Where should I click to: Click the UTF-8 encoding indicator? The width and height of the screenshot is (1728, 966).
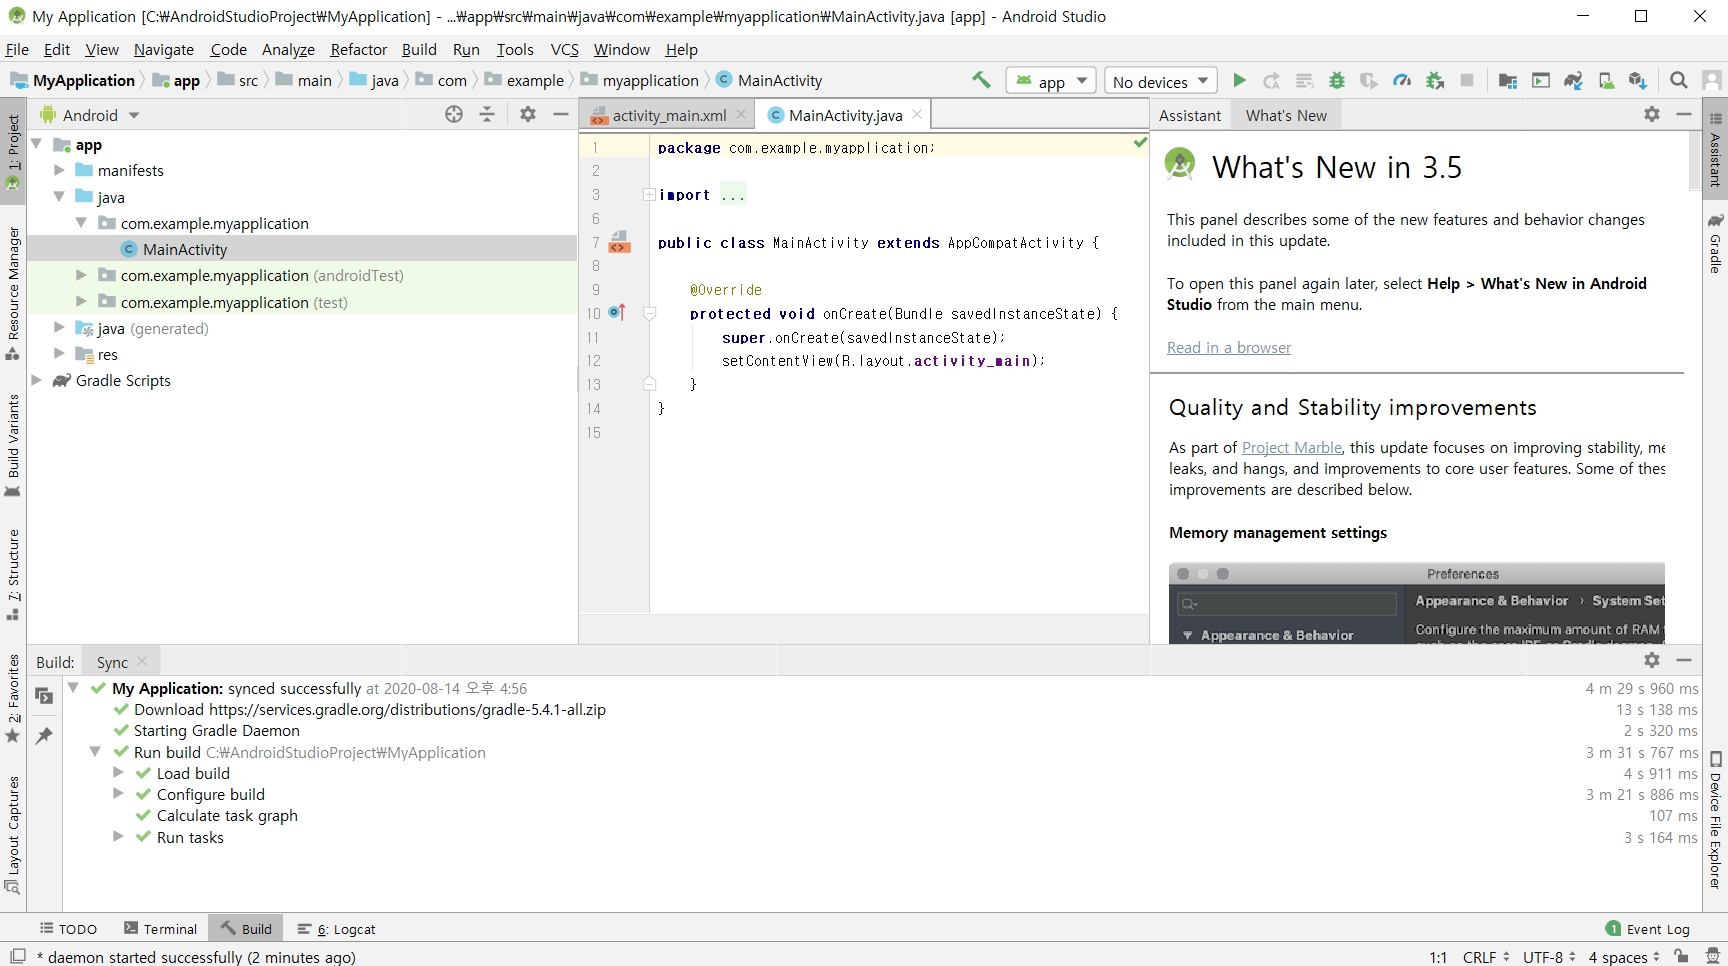click(1549, 957)
